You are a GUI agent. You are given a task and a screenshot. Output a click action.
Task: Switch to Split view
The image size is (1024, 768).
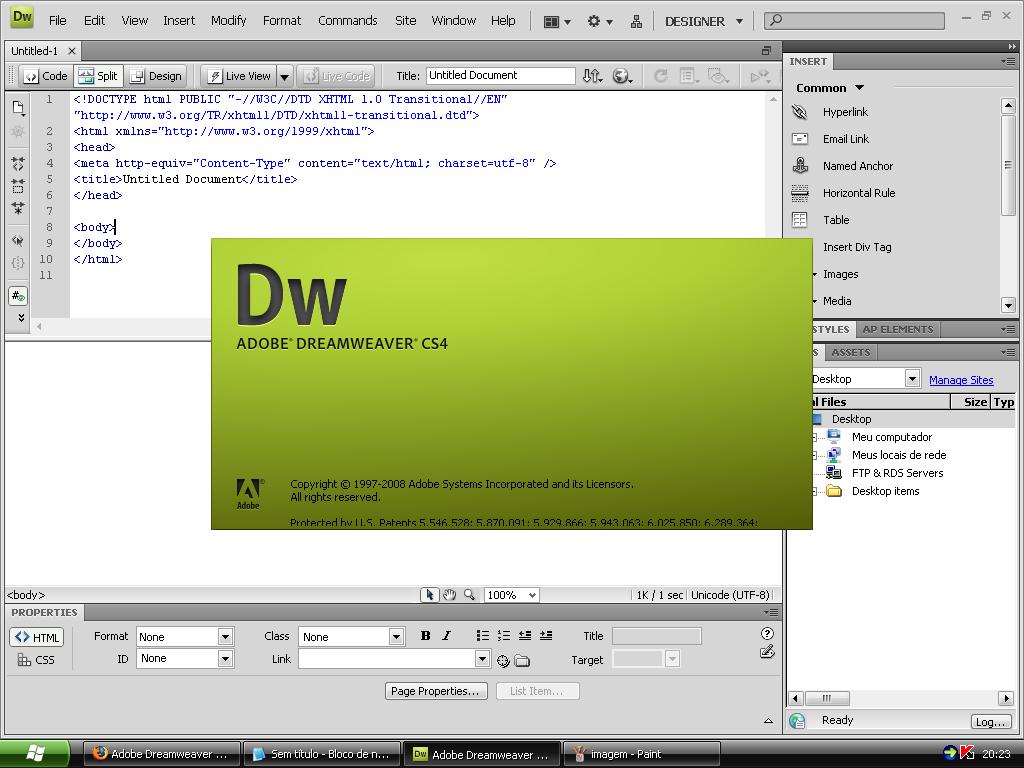[x=98, y=76]
